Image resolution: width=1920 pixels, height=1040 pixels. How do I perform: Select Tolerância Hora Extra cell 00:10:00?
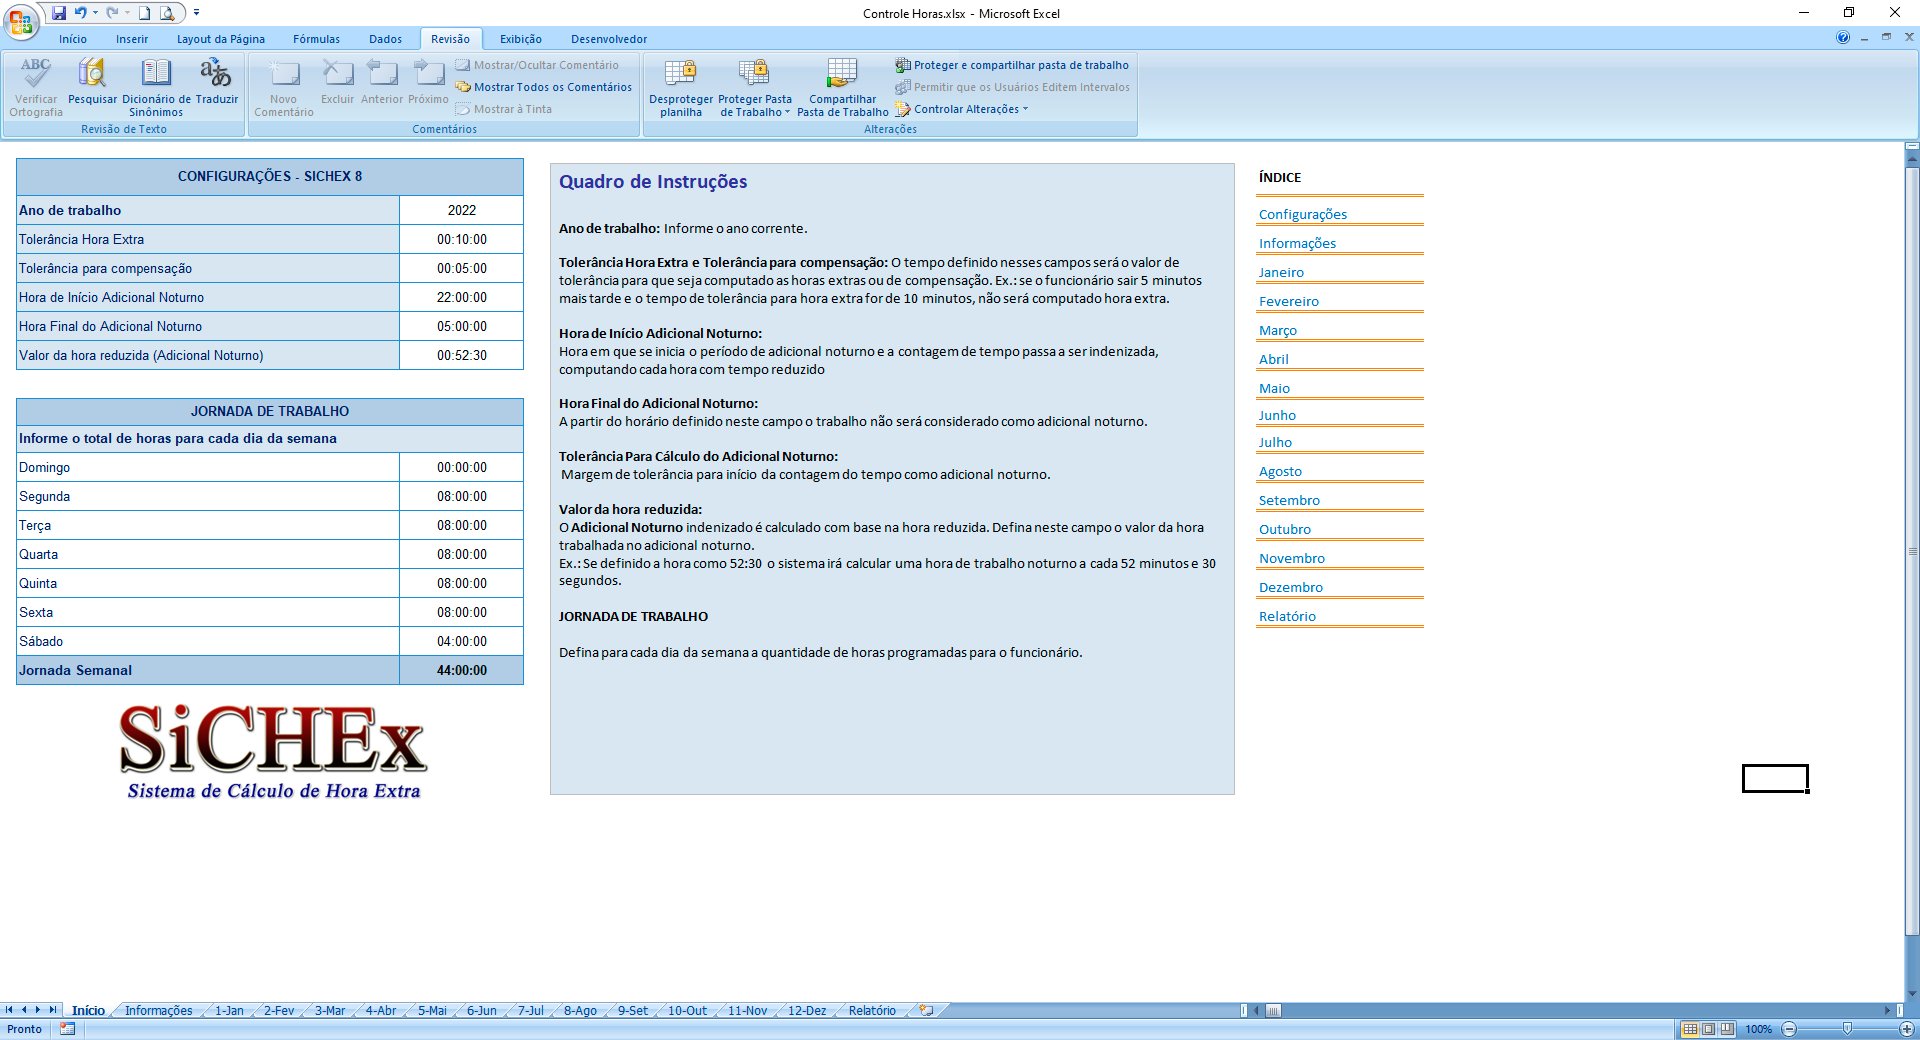click(462, 239)
